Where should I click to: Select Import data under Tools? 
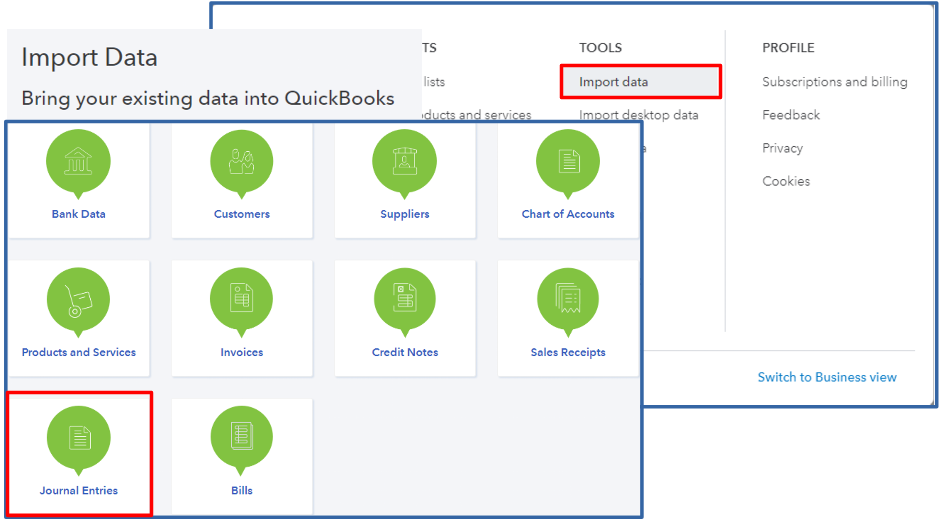[x=640, y=82]
